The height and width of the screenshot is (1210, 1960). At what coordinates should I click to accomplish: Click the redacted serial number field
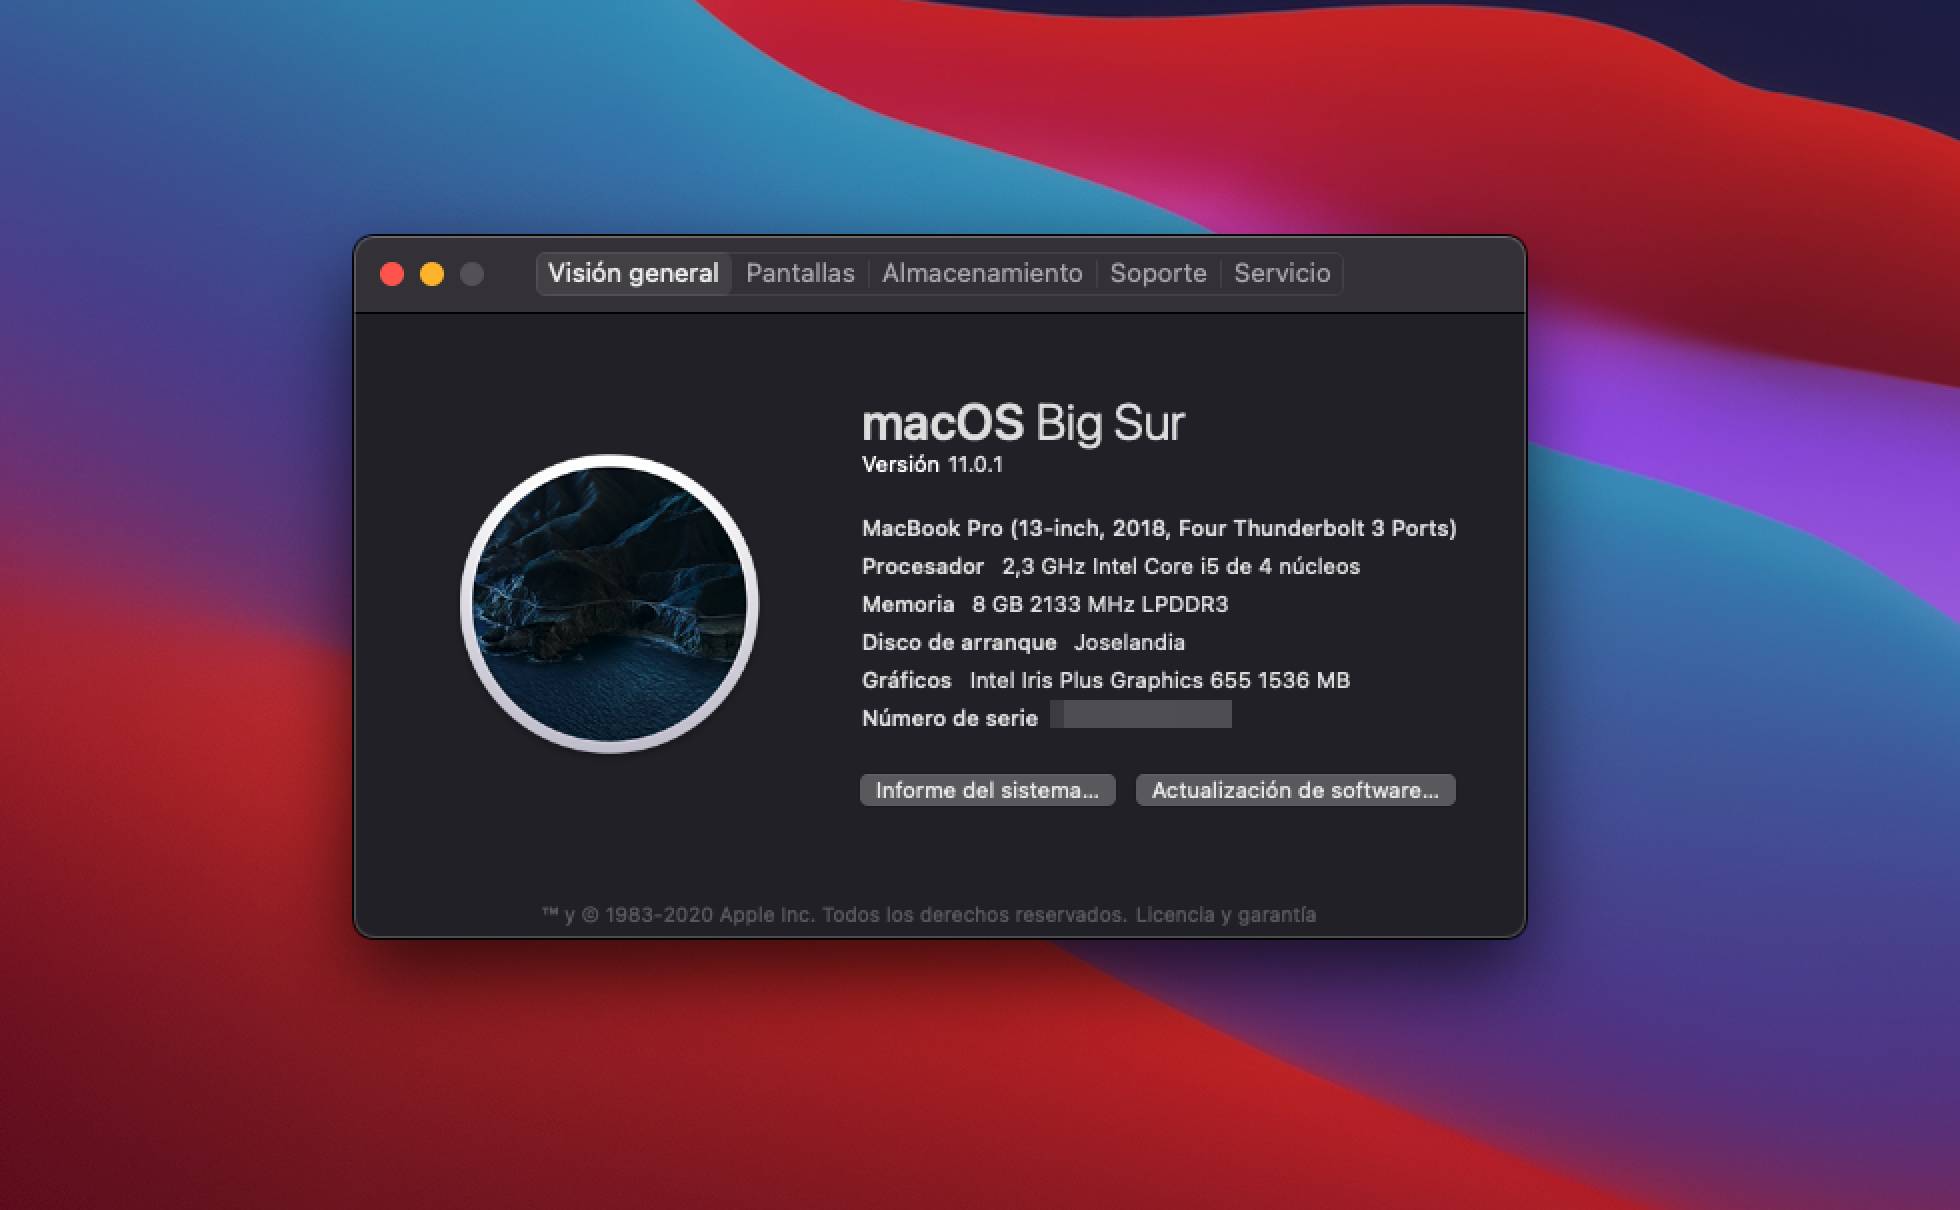coord(1141,714)
